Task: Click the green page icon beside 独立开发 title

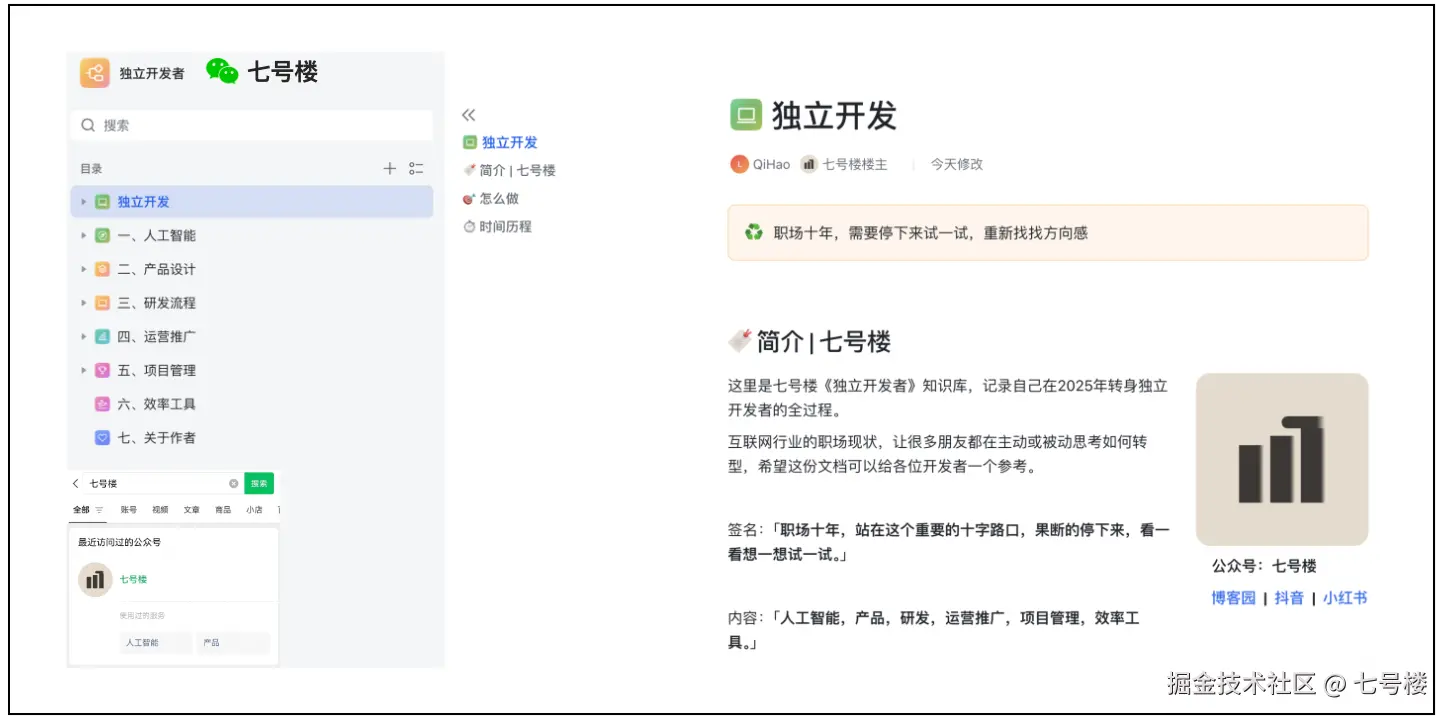Action: coord(746,116)
